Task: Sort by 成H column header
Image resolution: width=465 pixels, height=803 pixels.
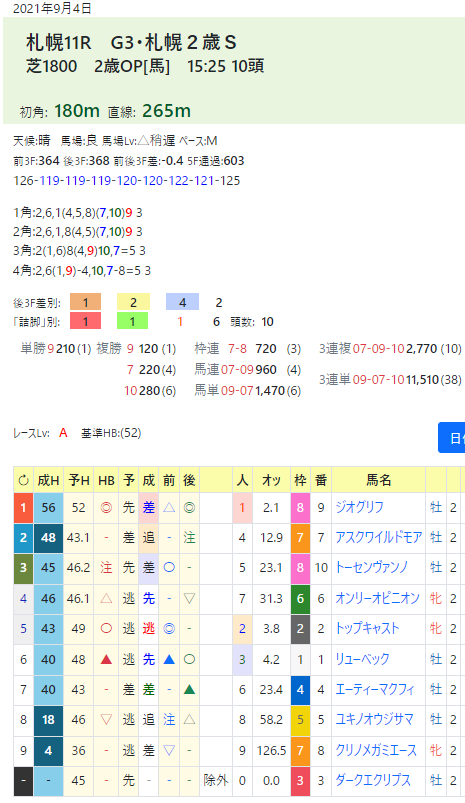Action: [48, 480]
